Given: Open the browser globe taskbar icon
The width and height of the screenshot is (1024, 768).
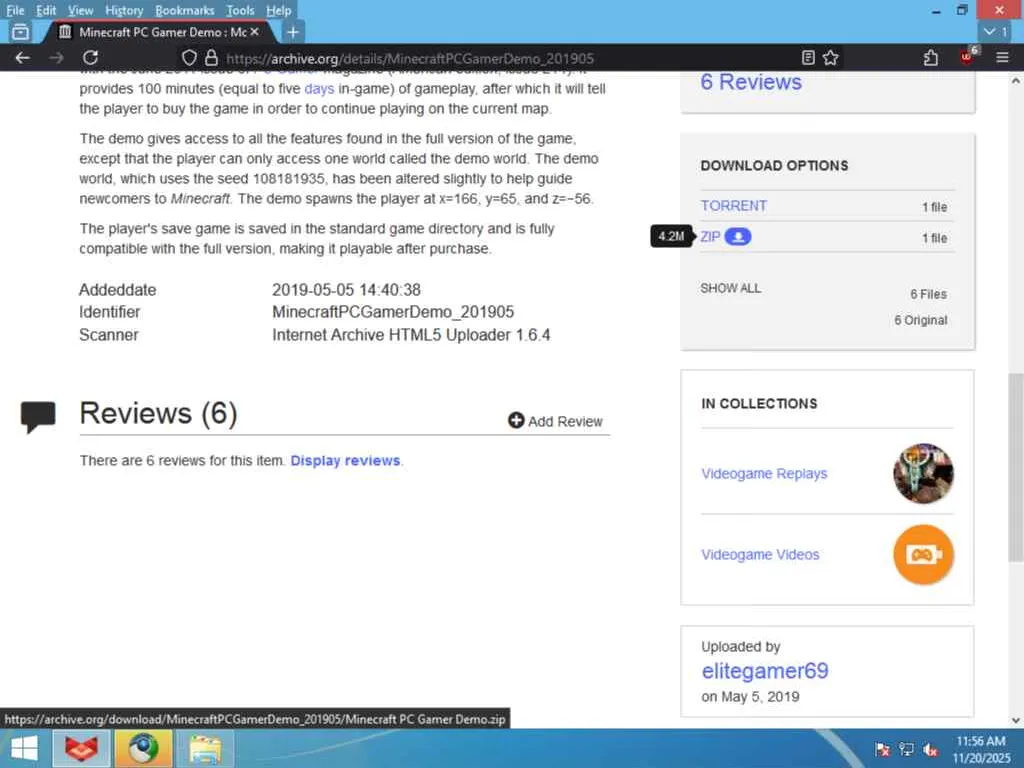Looking at the screenshot, I should (143, 748).
